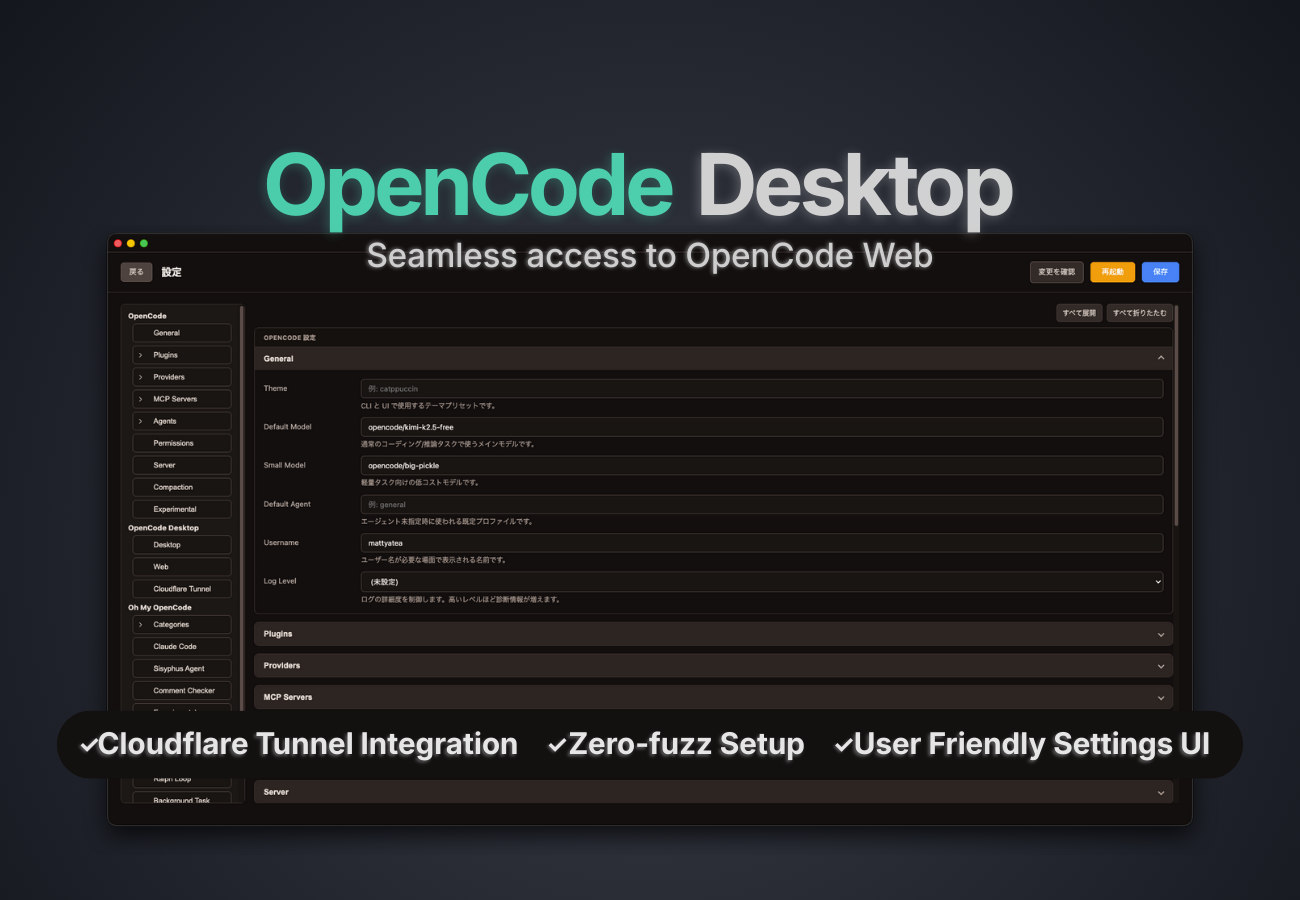
Task: Click the すべて展開 expand all button
Action: (x=1079, y=313)
